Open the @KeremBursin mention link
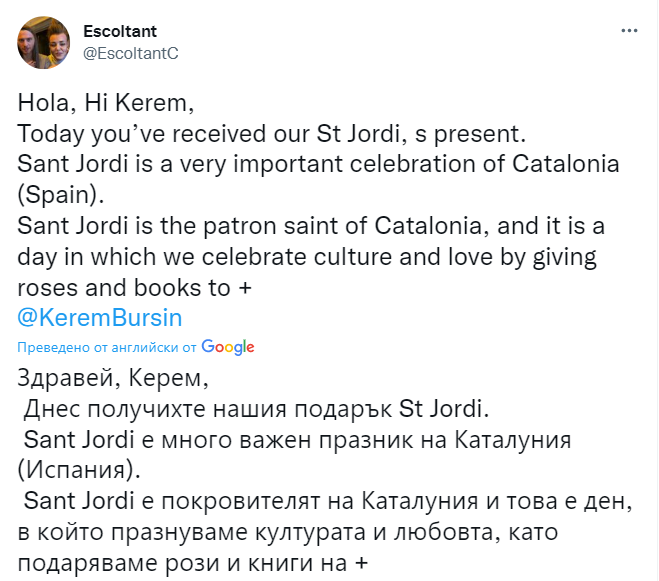This screenshot has width=659, height=581. point(103,316)
